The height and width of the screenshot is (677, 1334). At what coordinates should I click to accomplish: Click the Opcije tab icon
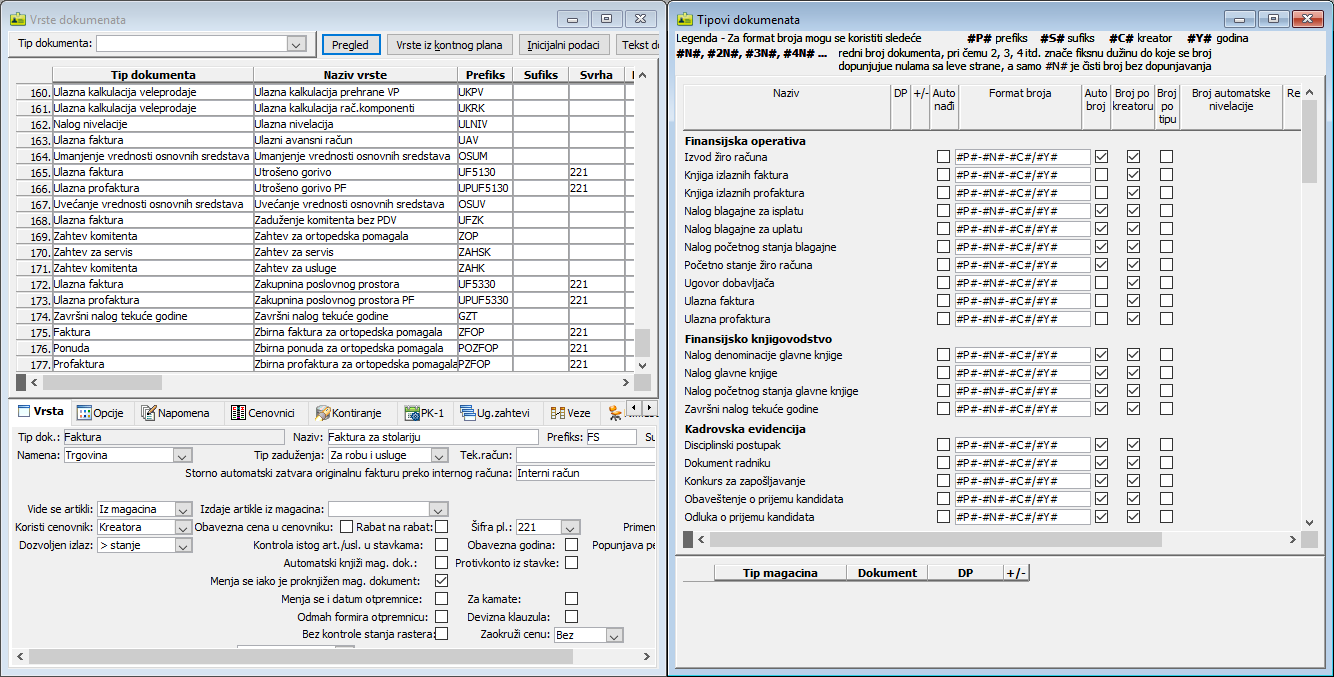tap(85, 413)
